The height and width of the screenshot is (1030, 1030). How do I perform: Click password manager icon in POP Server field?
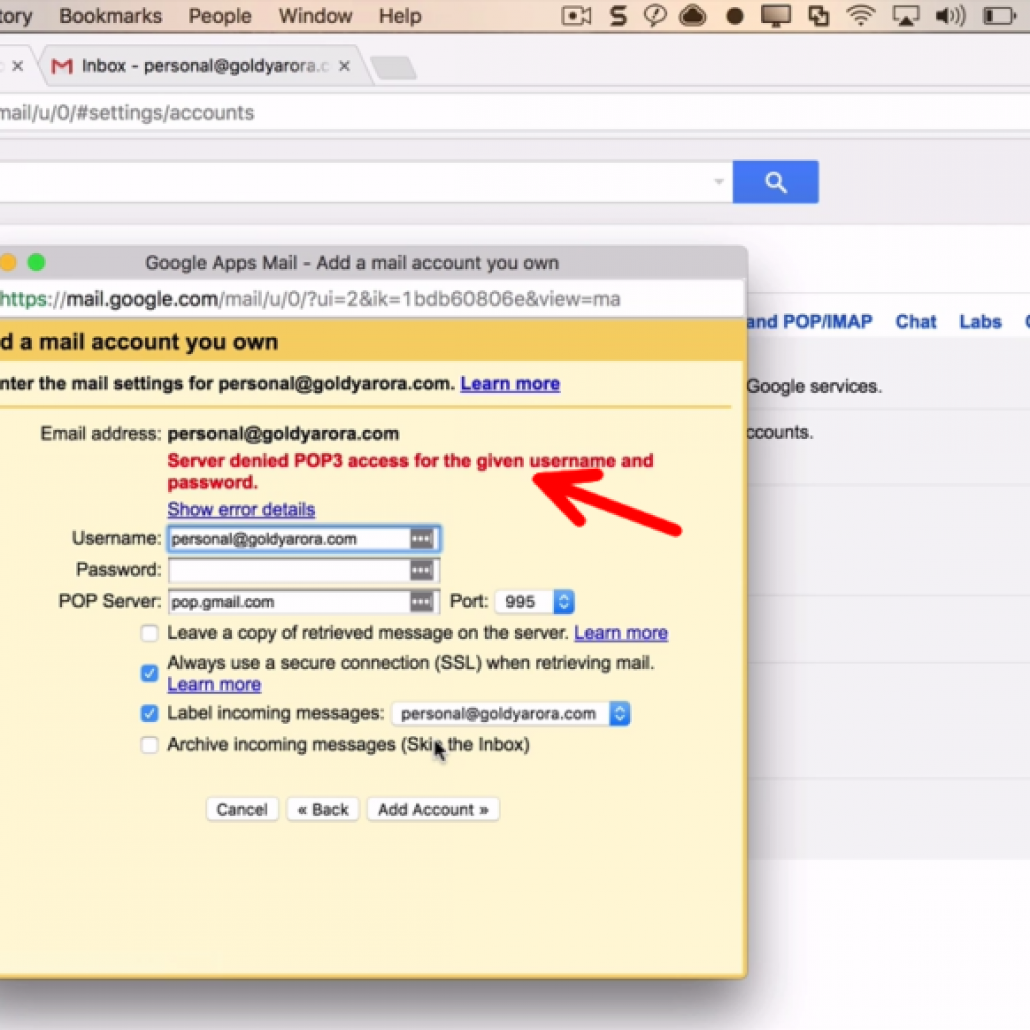coord(422,601)
